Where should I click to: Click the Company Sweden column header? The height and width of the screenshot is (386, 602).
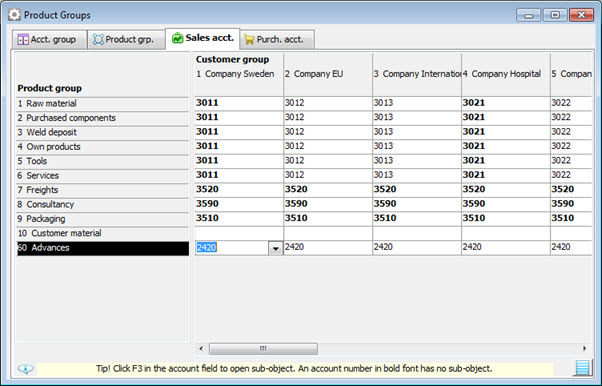239,74
